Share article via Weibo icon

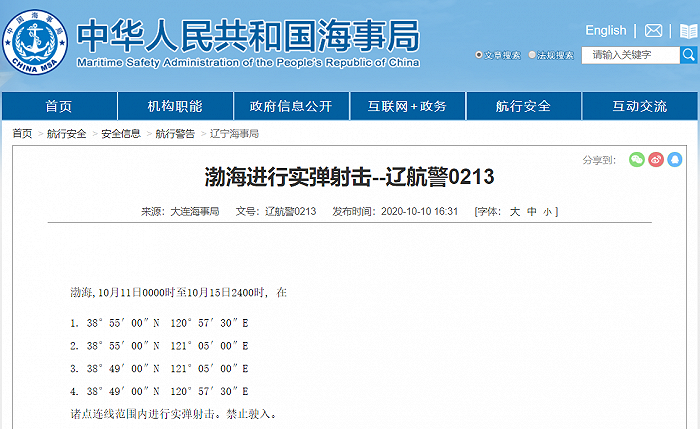656,159
